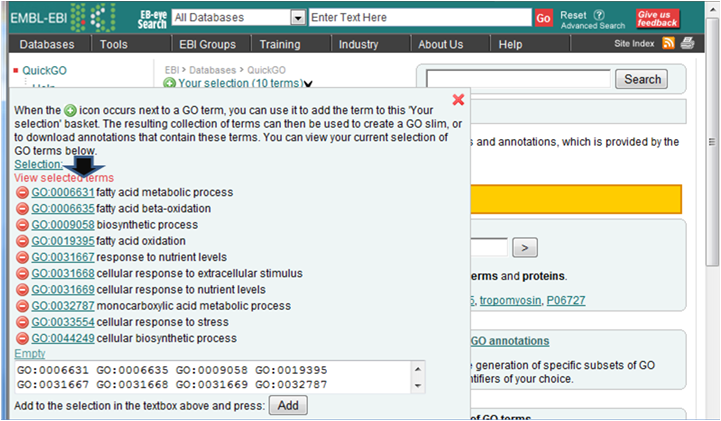Open the GO:0031667 term link
The image size is (721, 421).
[63, 257]
